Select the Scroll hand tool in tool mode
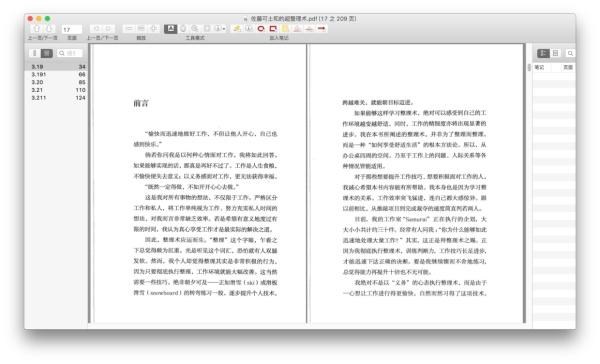Screen dimensions: 600x364 point(183,29)
